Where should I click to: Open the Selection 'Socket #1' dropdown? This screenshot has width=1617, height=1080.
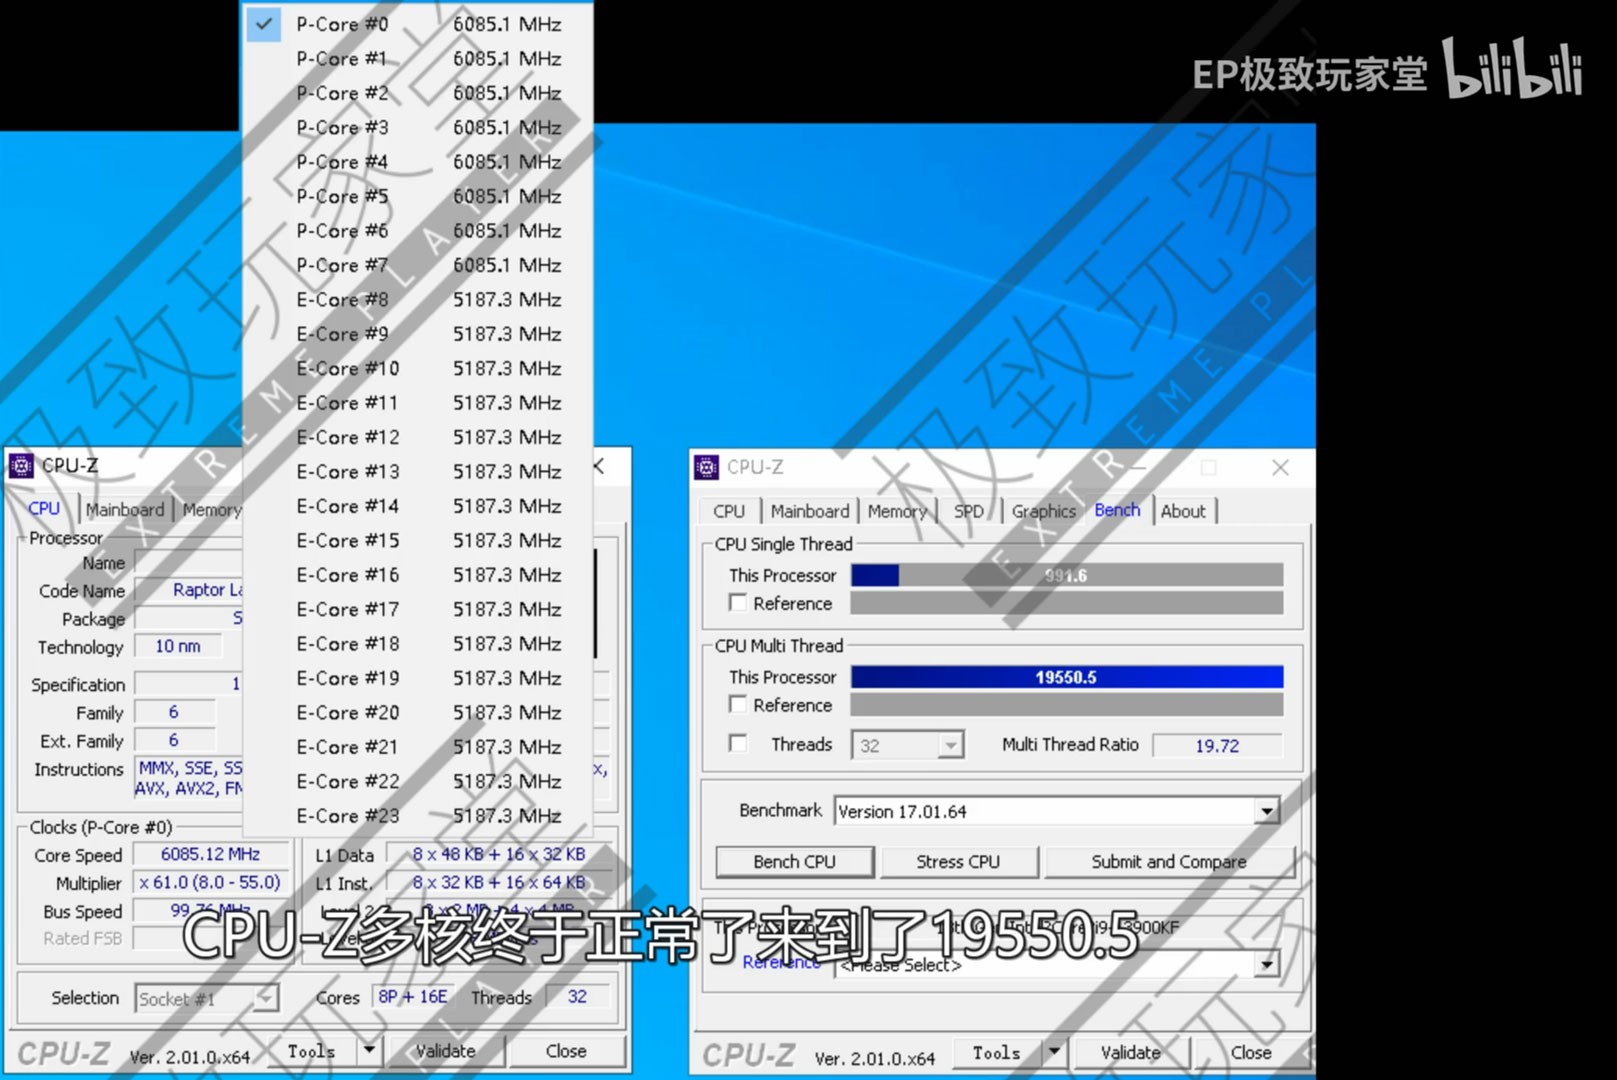coord(206,998)
